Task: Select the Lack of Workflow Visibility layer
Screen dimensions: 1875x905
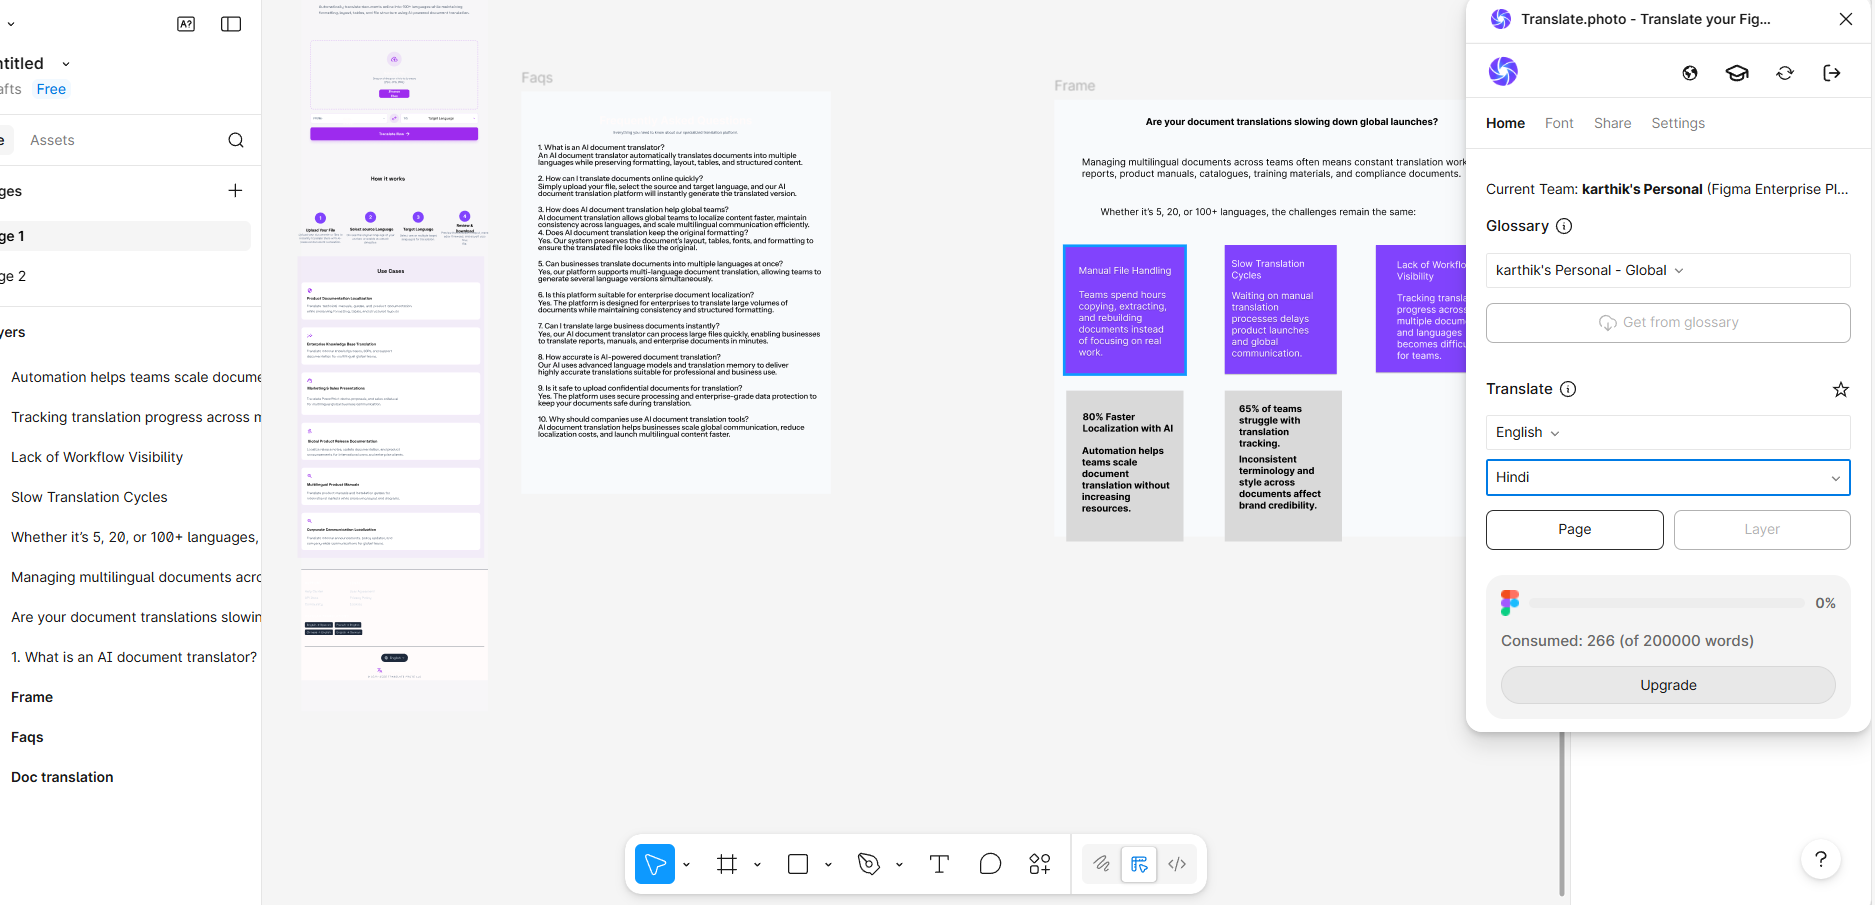Action: tap(97, 457)
